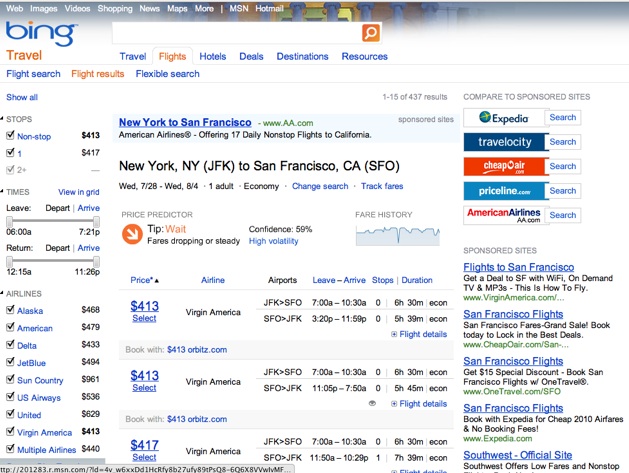Screen dimensions: 629x473
Task: Click View in grid link
Action: (79, 192)
